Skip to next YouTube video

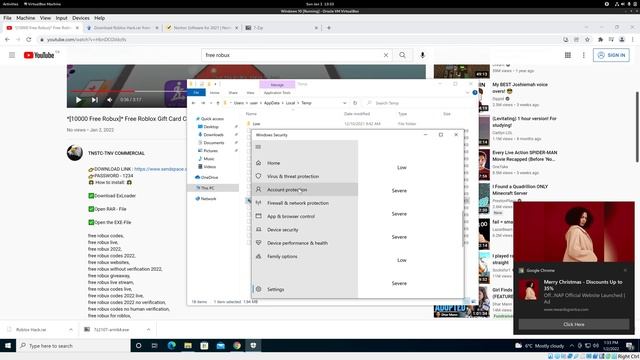[94, 100]
